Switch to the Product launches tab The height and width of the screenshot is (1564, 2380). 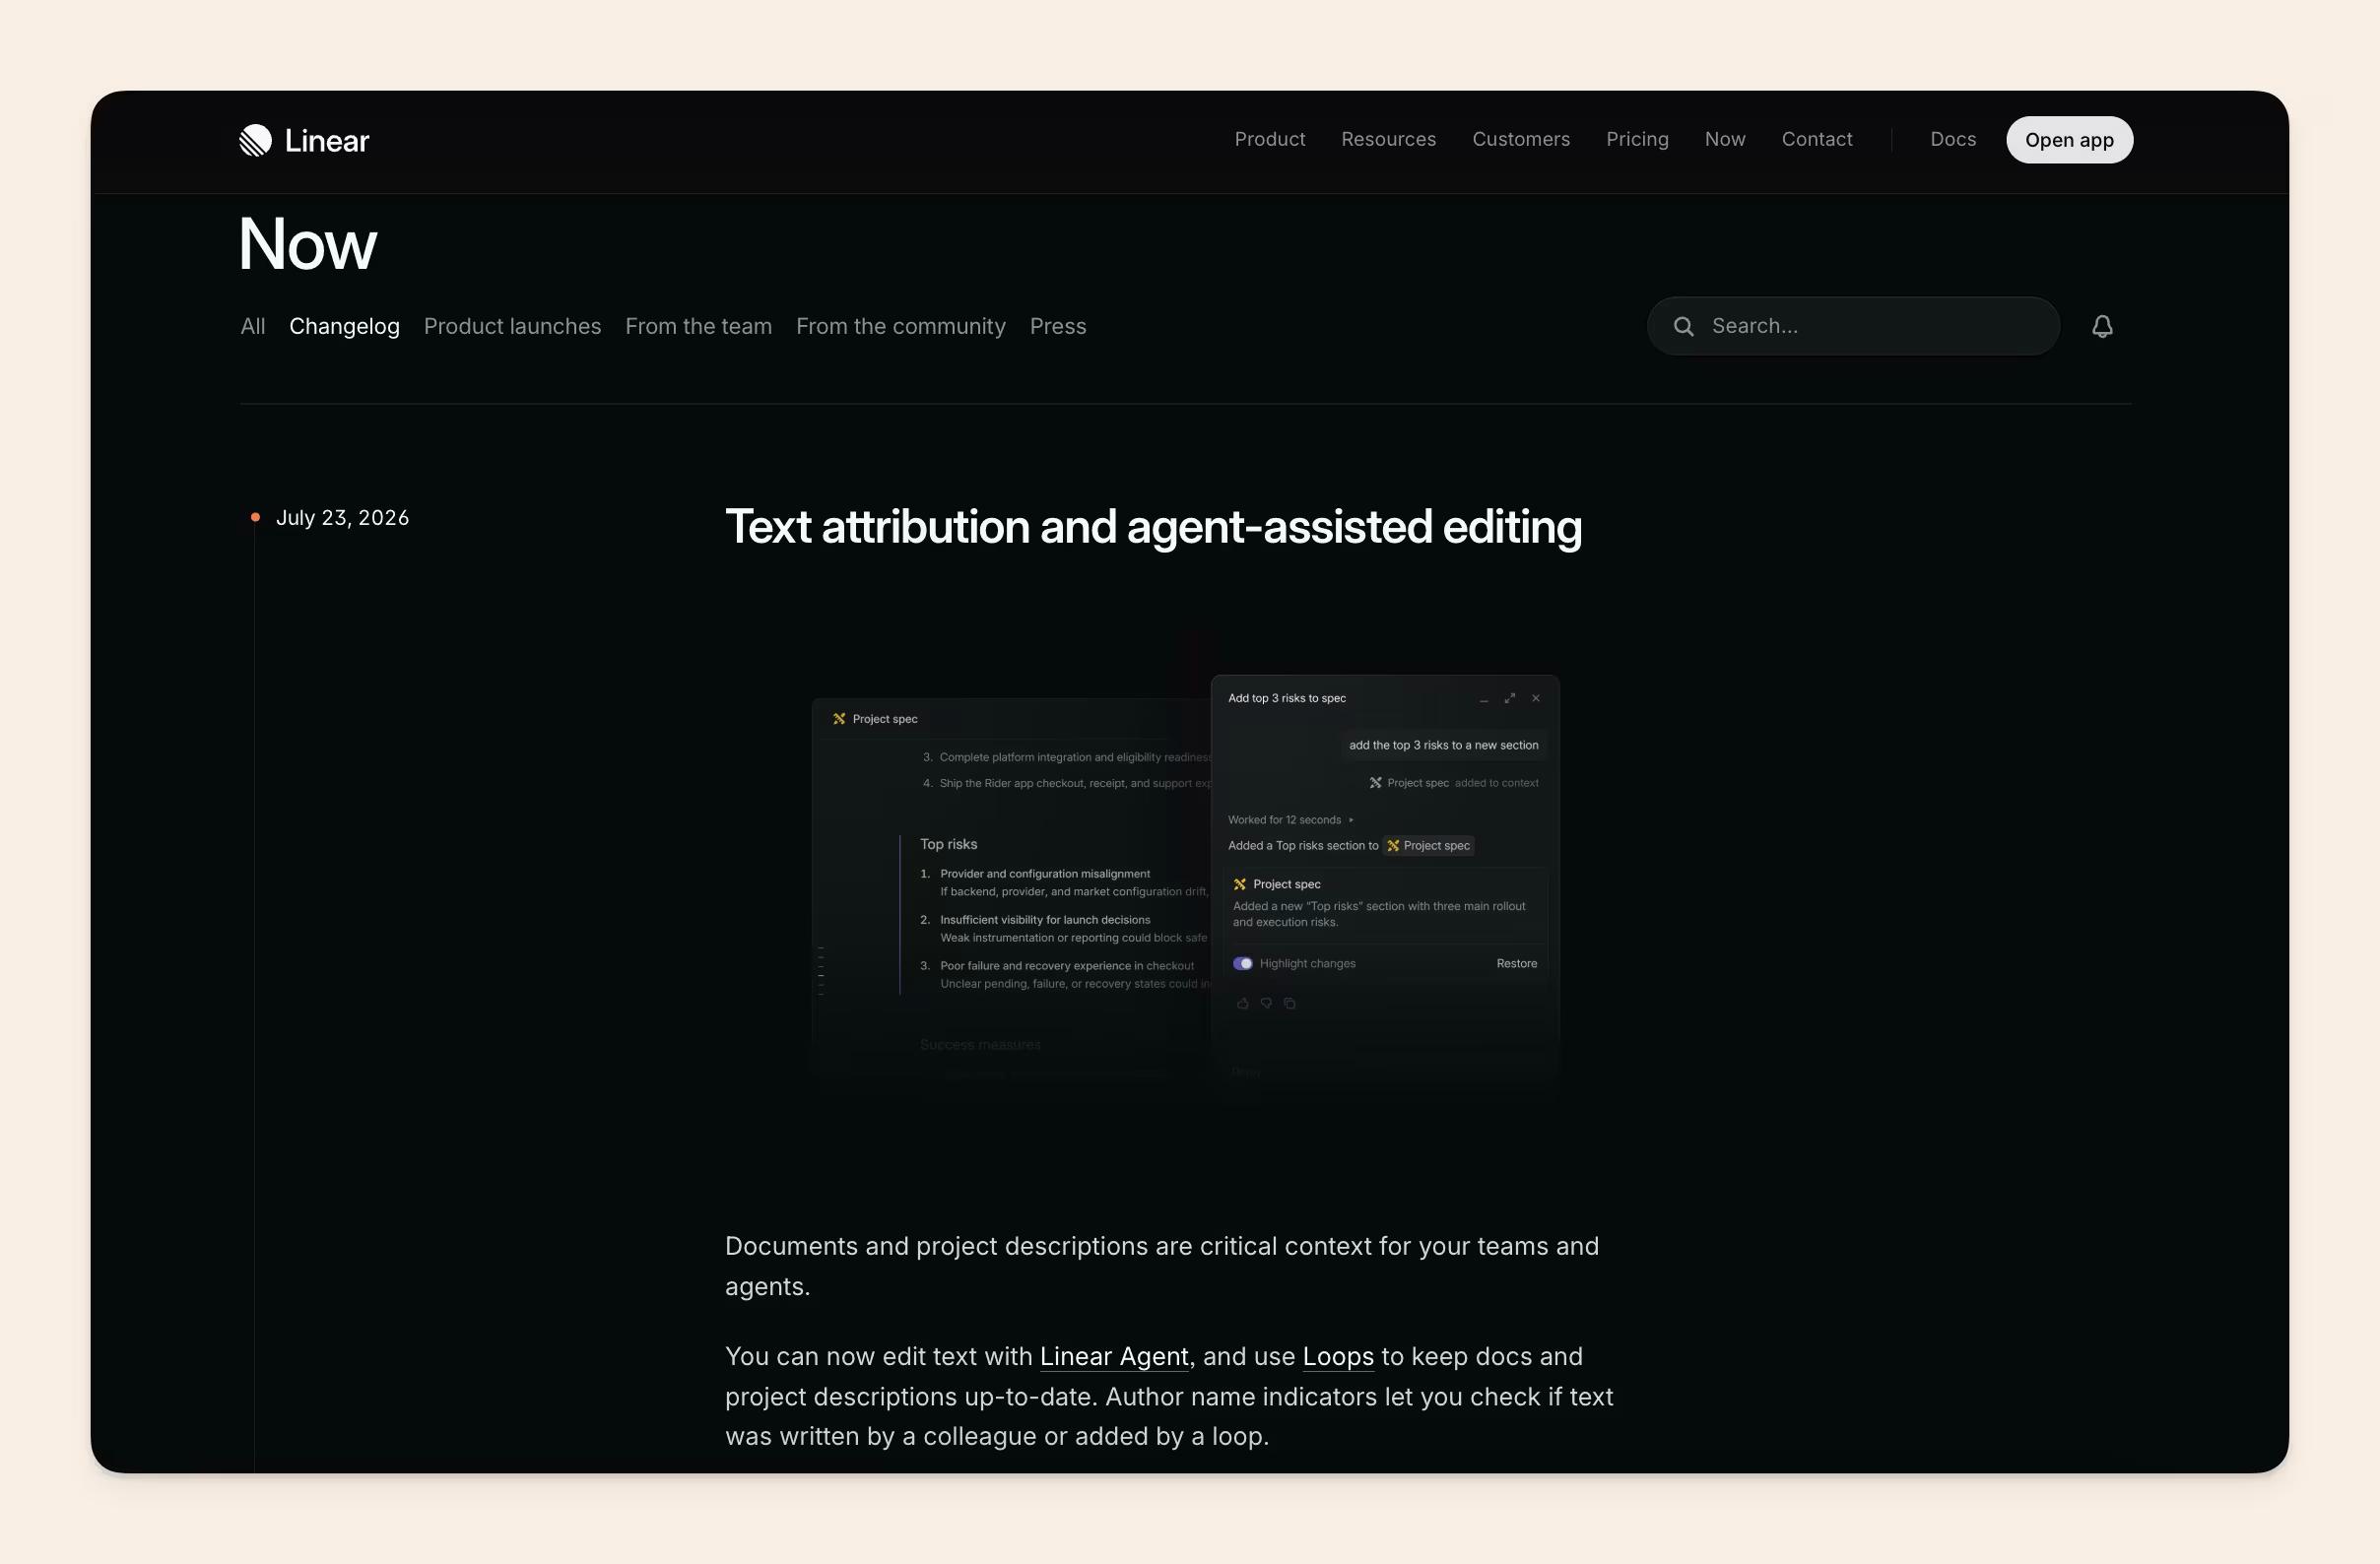coord(512,326)
